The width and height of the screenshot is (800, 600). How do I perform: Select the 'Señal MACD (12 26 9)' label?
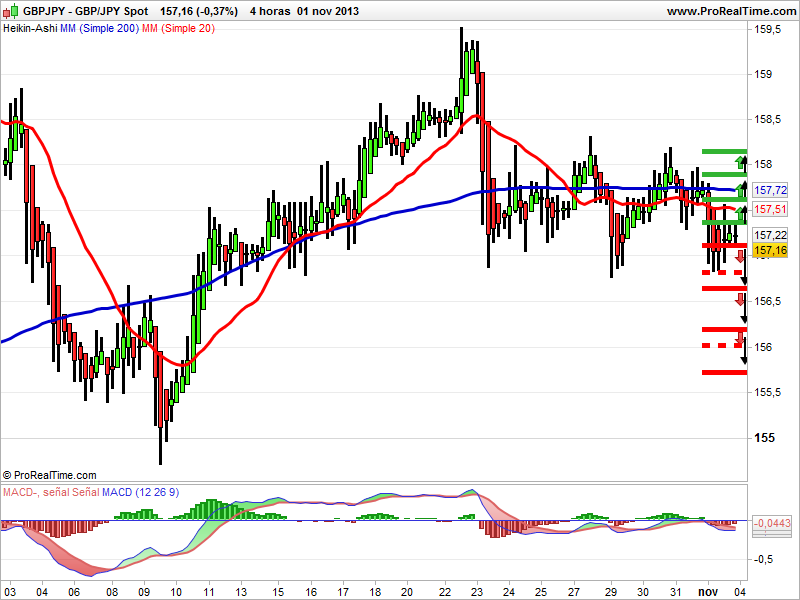click(125, 492)
